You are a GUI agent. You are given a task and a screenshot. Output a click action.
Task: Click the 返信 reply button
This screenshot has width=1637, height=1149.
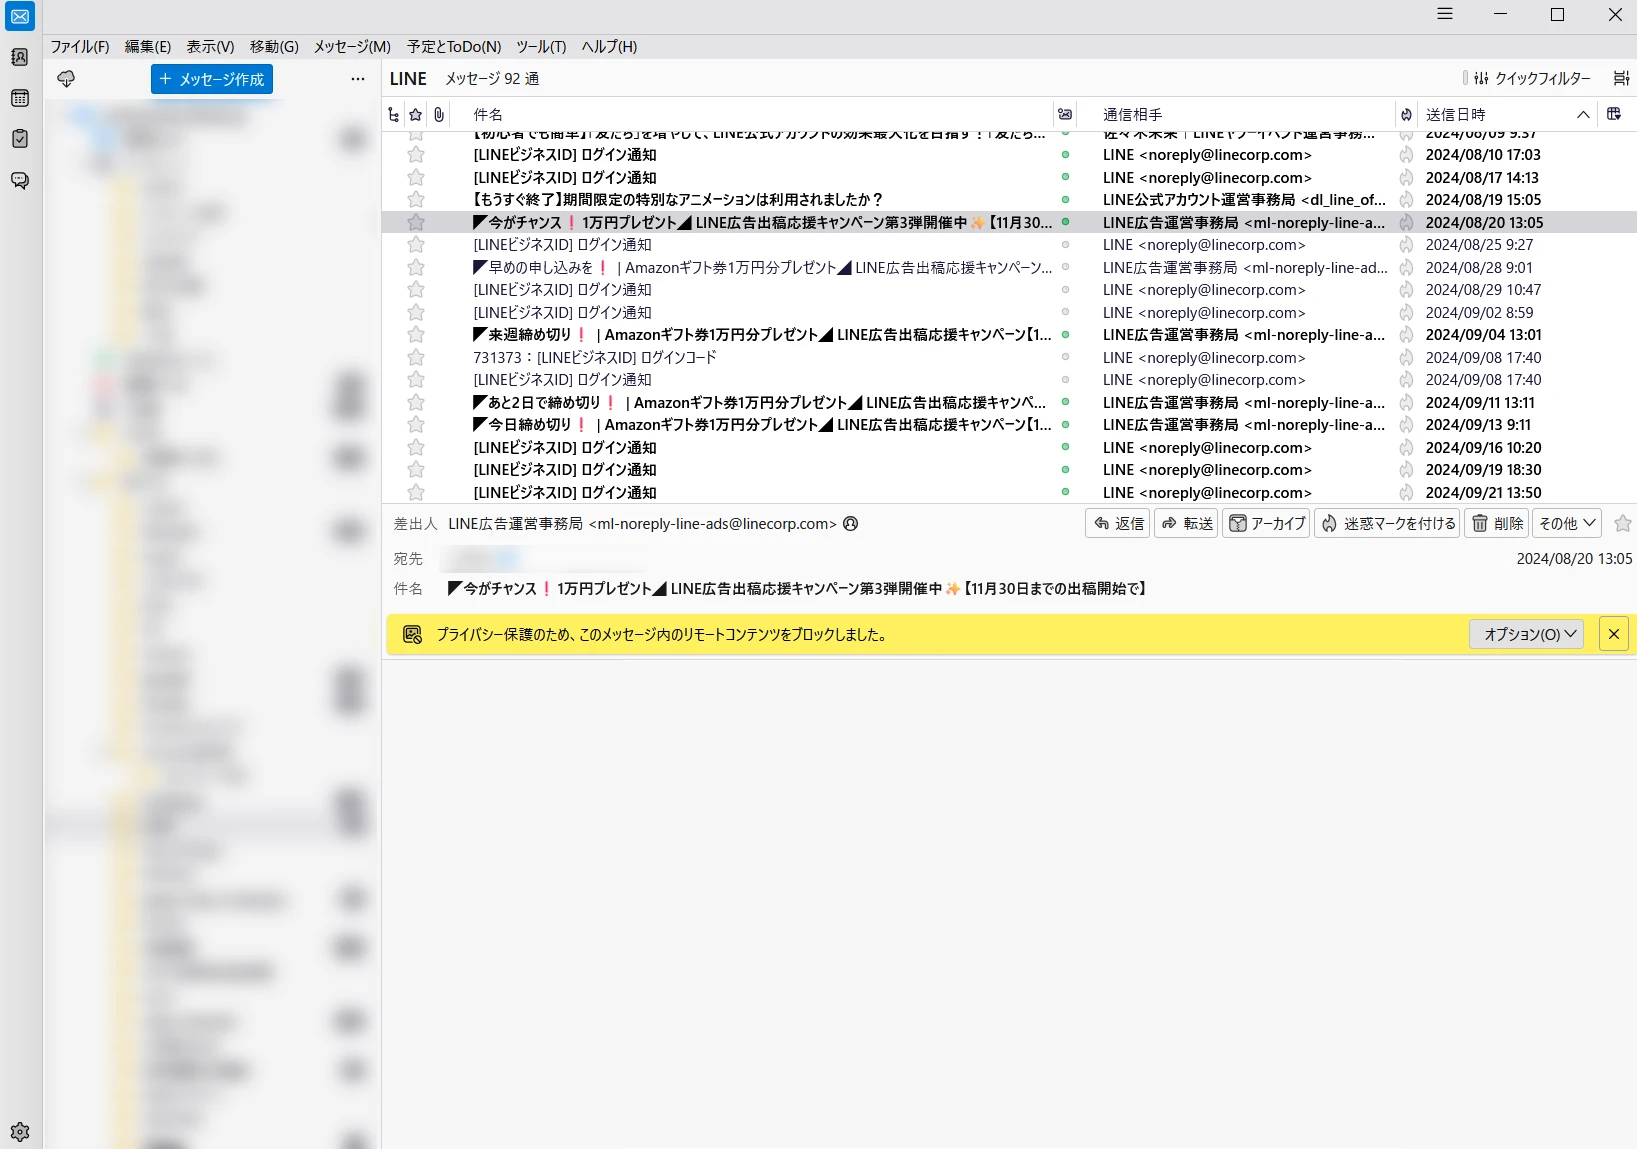1118,523
